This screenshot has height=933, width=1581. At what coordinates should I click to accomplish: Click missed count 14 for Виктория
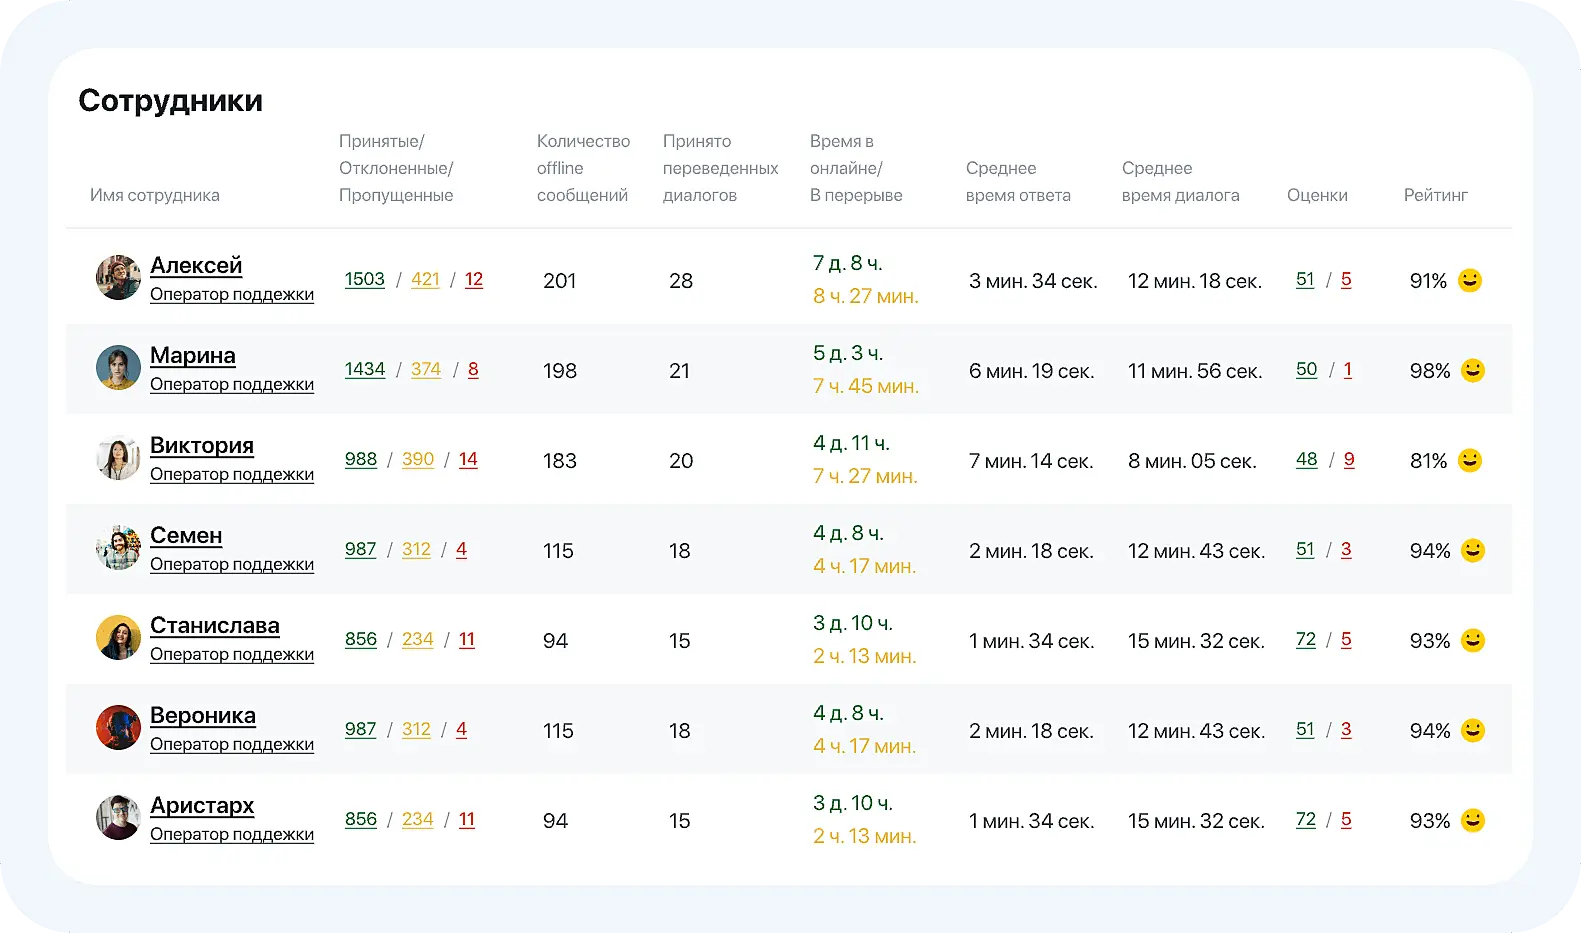tap(468, 459)
